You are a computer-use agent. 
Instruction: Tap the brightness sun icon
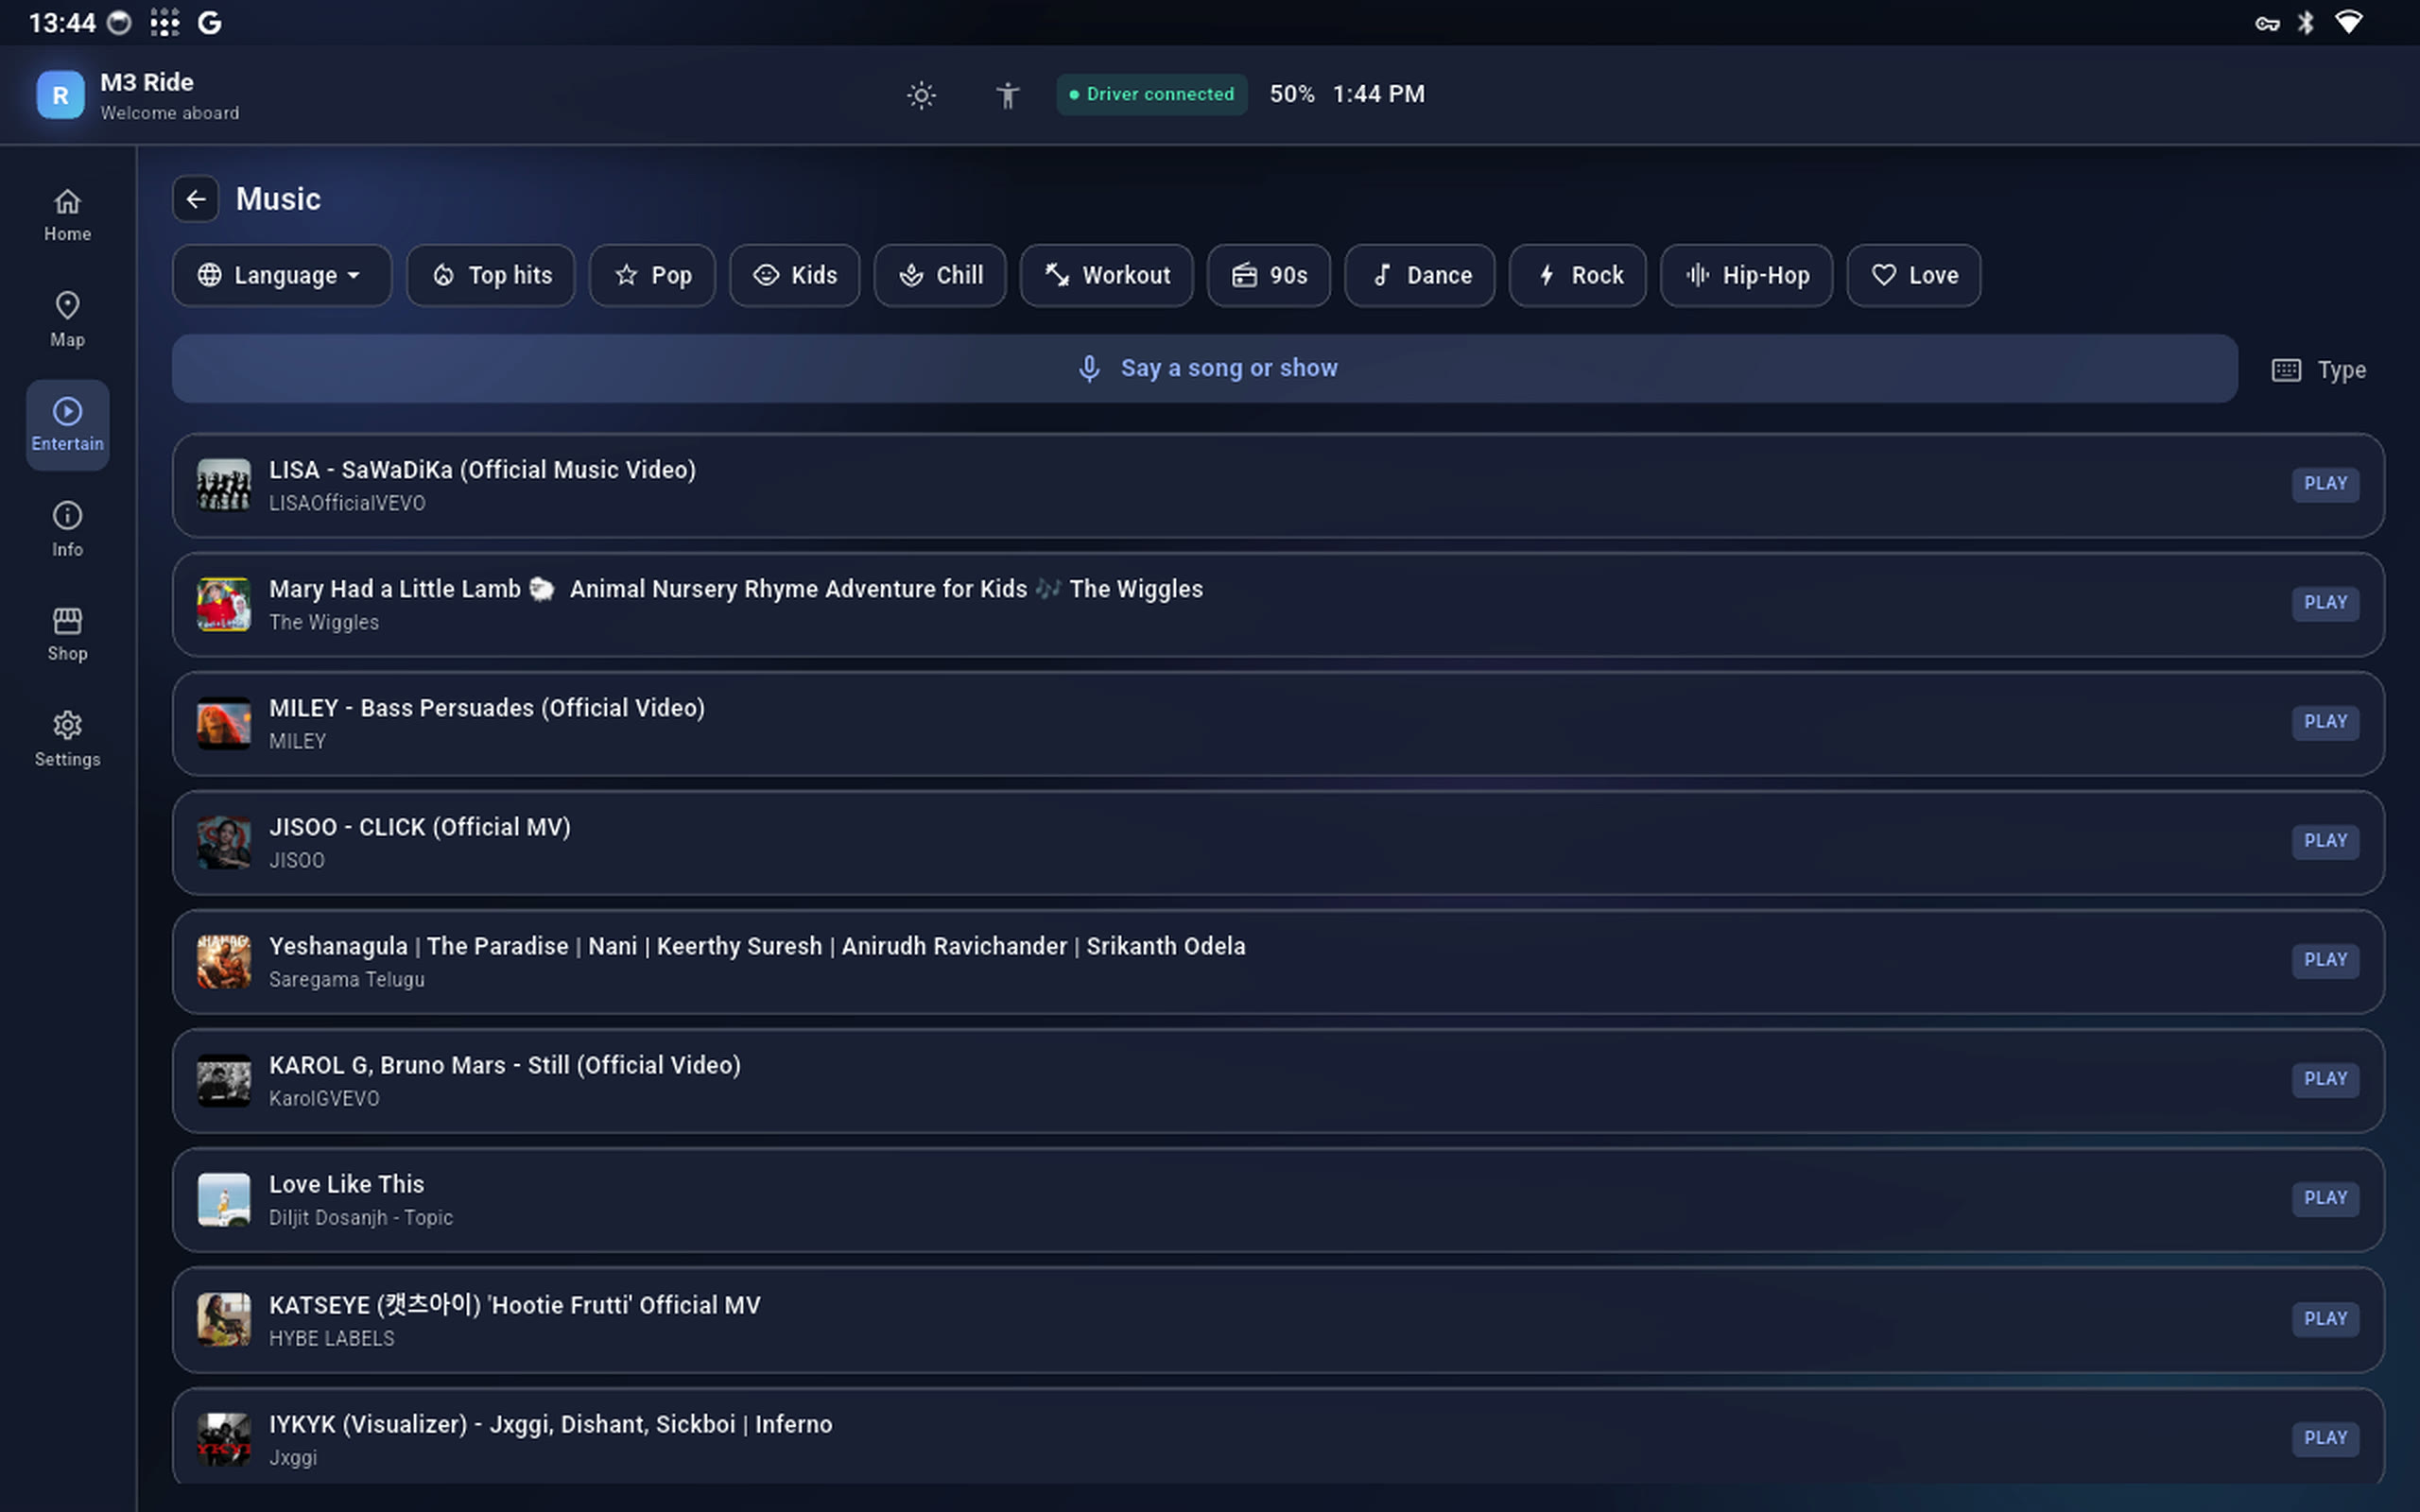click(x=921, y=95)
